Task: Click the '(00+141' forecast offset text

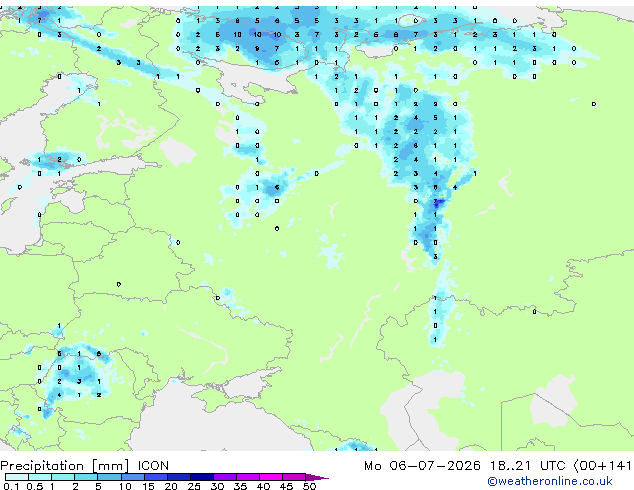Action: [602, 466]
